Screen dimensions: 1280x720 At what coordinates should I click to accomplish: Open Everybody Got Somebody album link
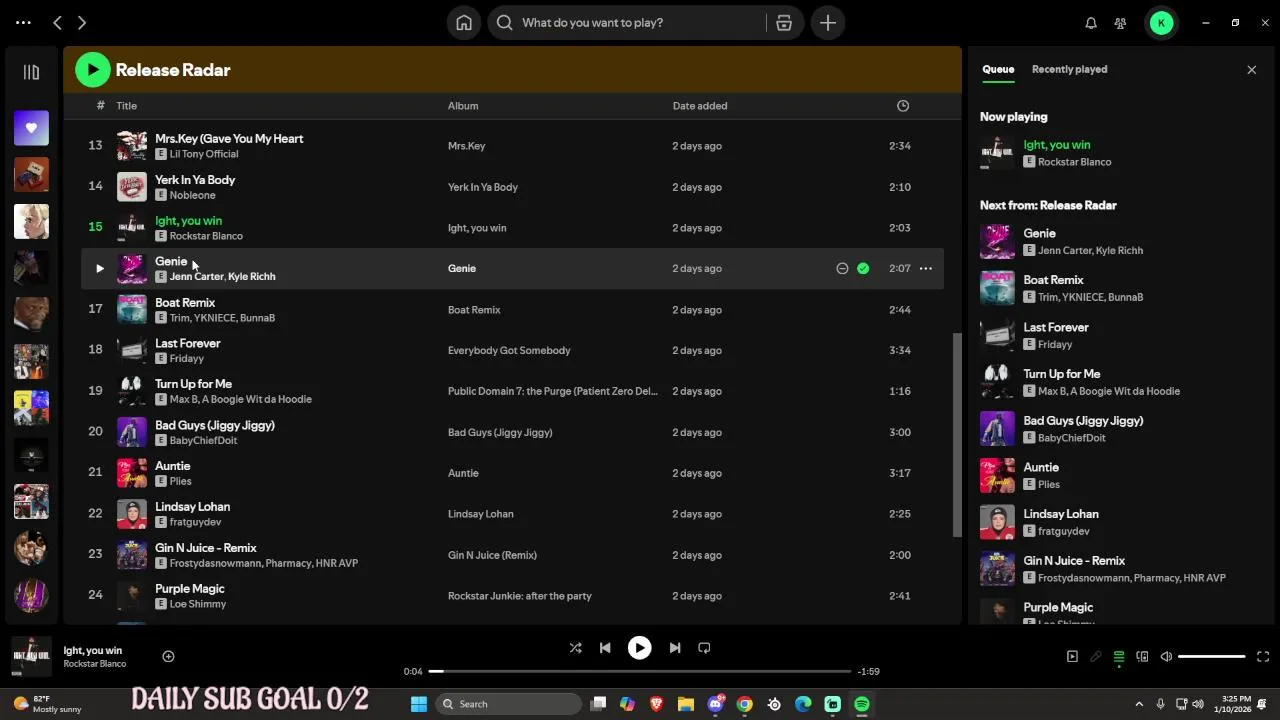click(509, 350)
